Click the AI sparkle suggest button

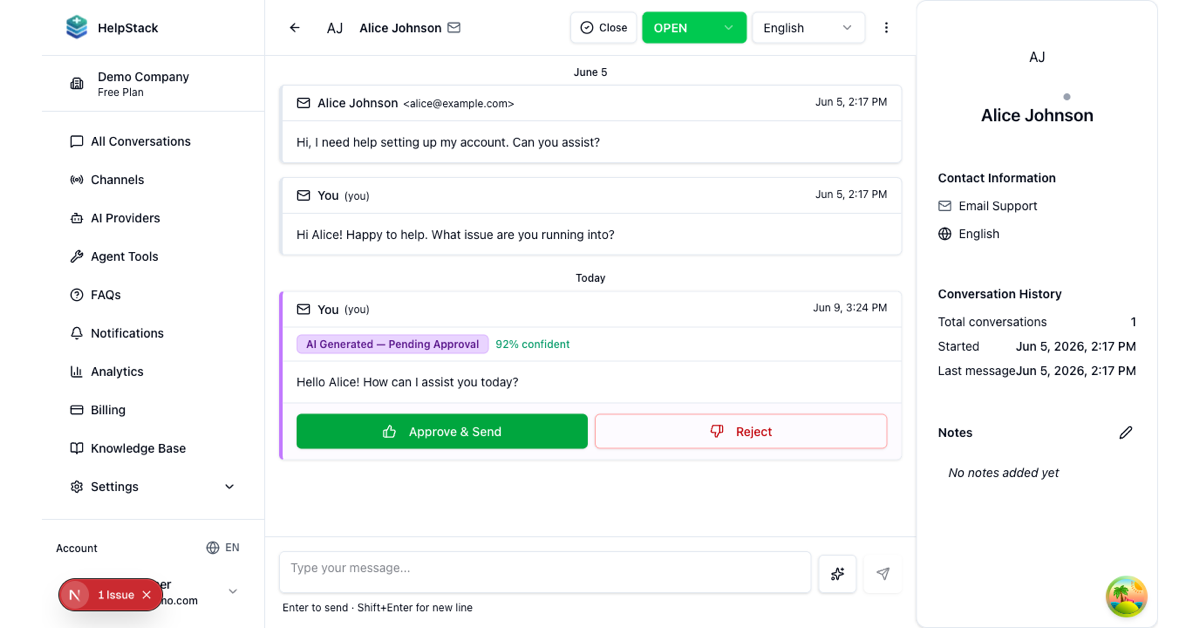pos(838,574)
